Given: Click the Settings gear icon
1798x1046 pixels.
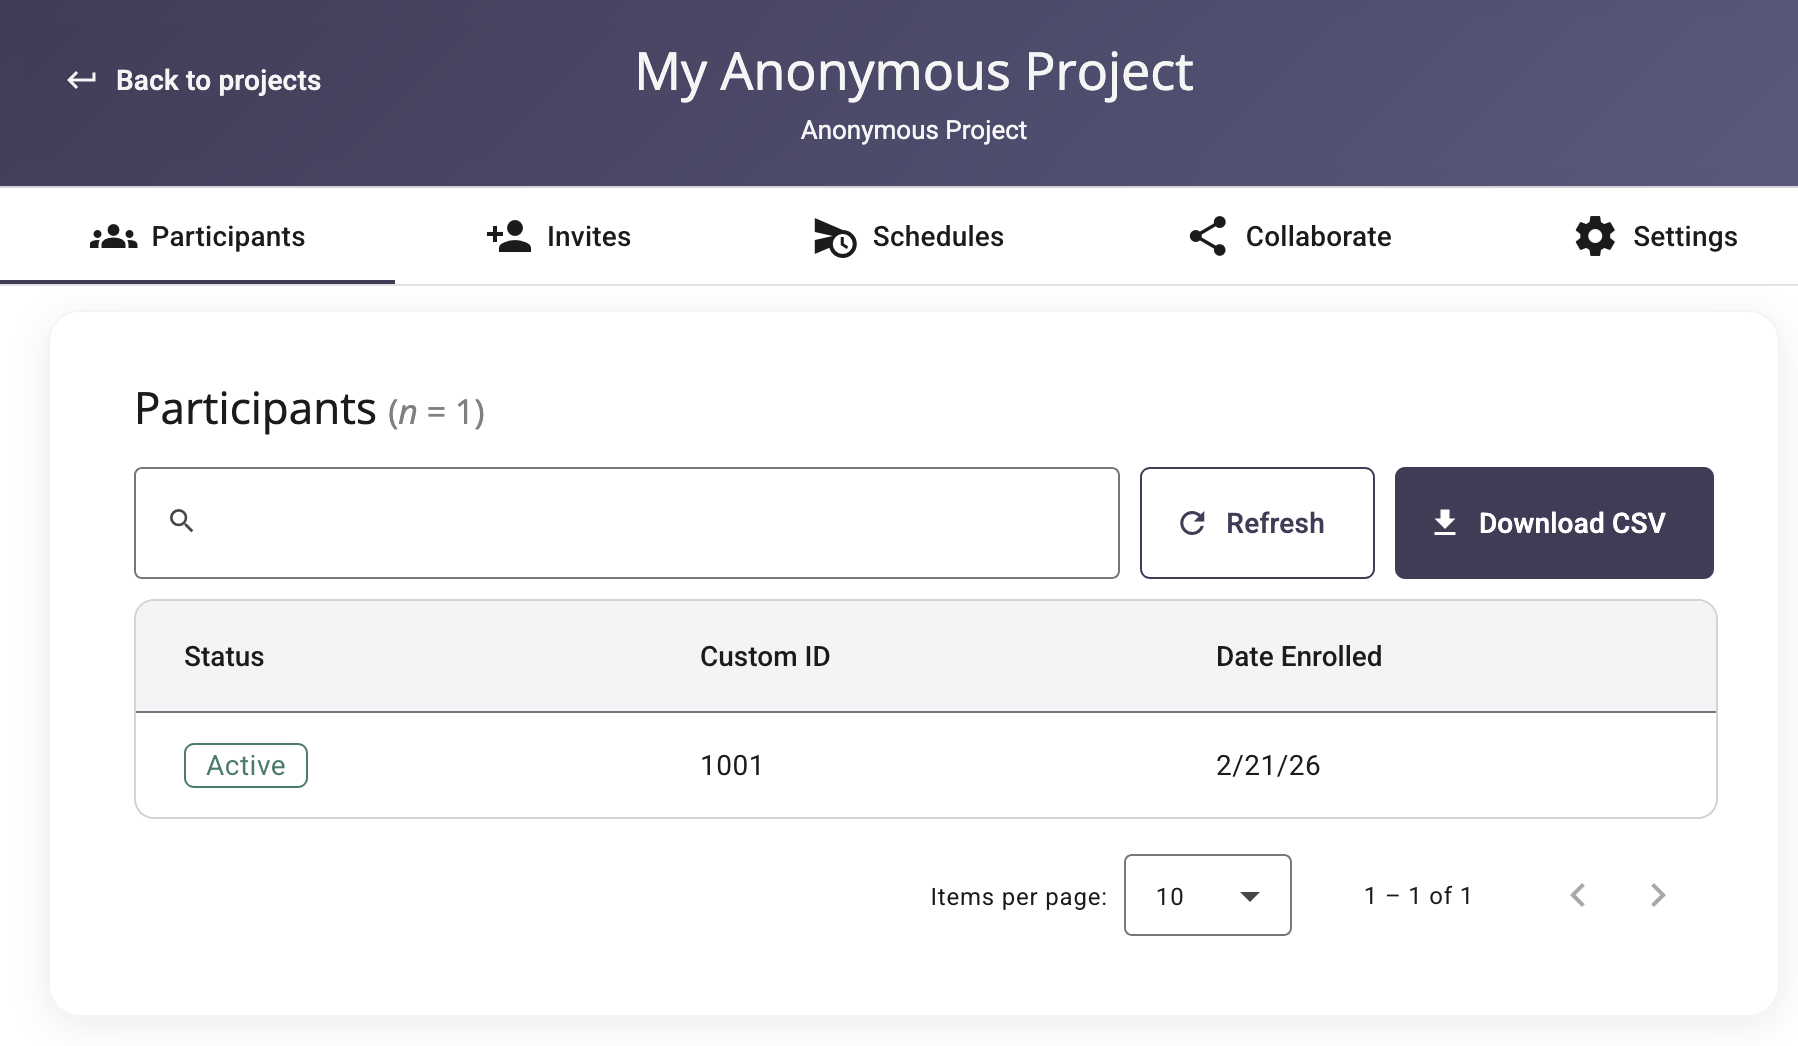Looking at the screenshot, I should point(1595,237).
